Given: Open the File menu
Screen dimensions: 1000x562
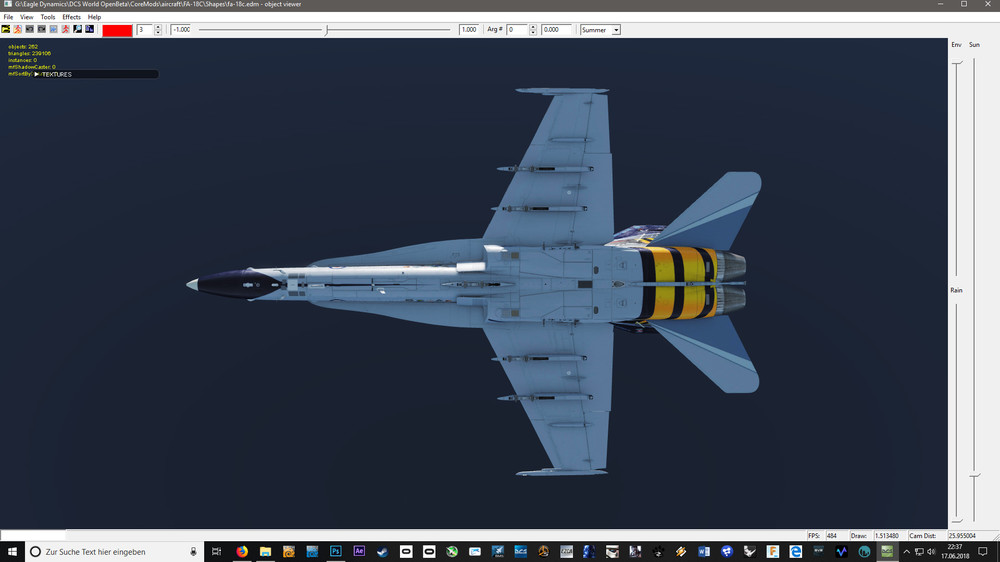Looking at the screenshot, I should tap(8, 17).
